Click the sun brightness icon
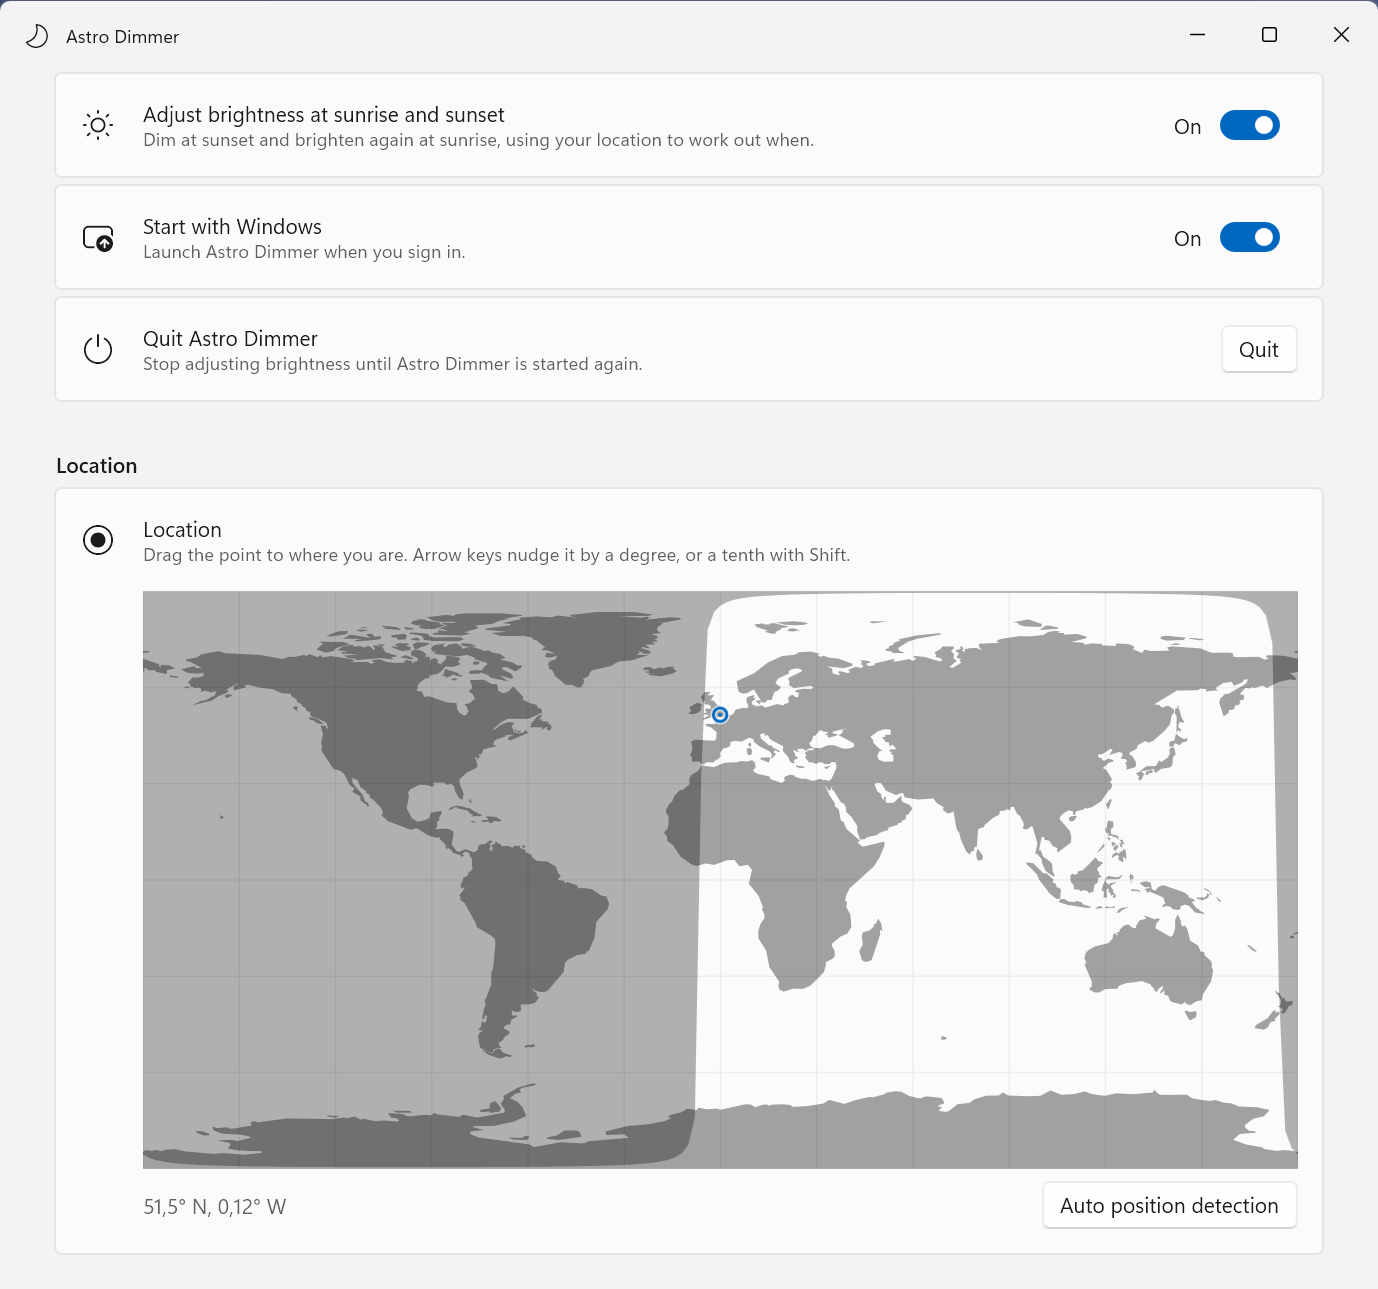 98,125
